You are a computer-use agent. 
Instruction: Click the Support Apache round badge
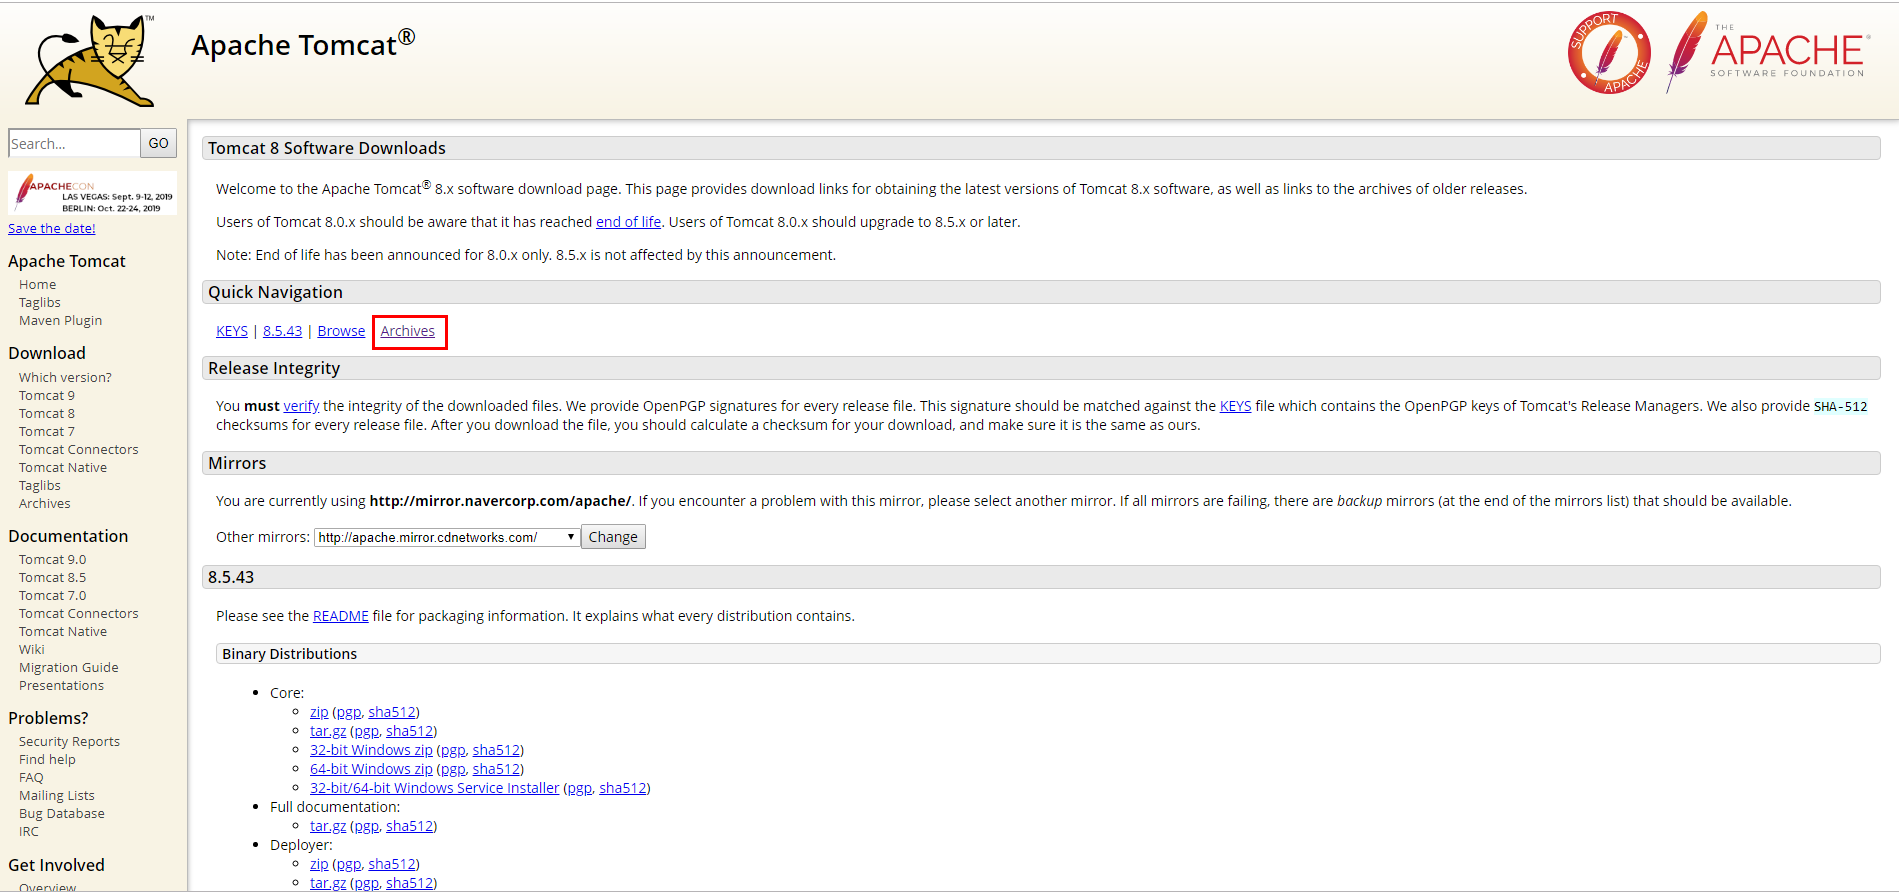pyautogui.click(x=1609, y=53)
